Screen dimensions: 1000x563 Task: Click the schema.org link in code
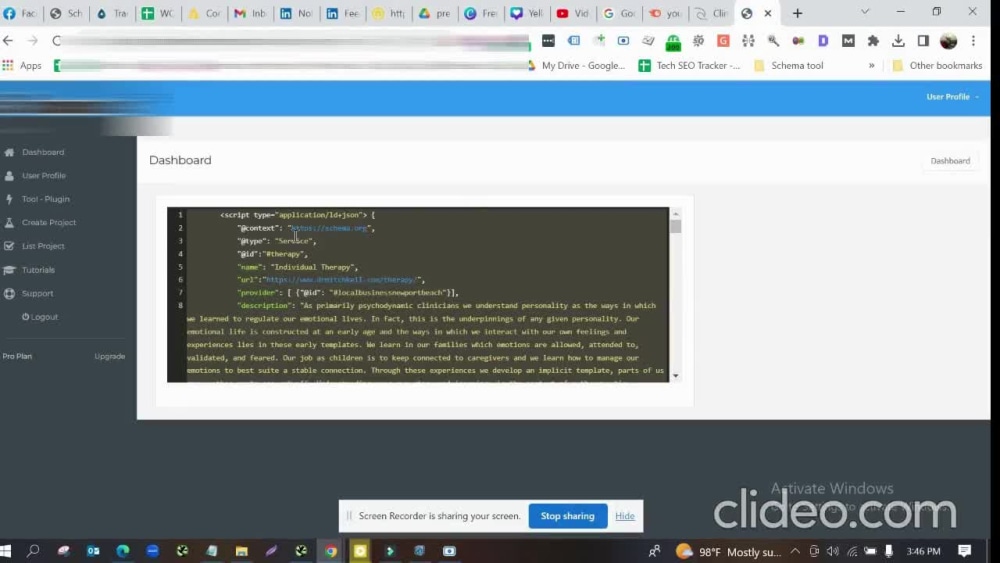coord(329,228)
